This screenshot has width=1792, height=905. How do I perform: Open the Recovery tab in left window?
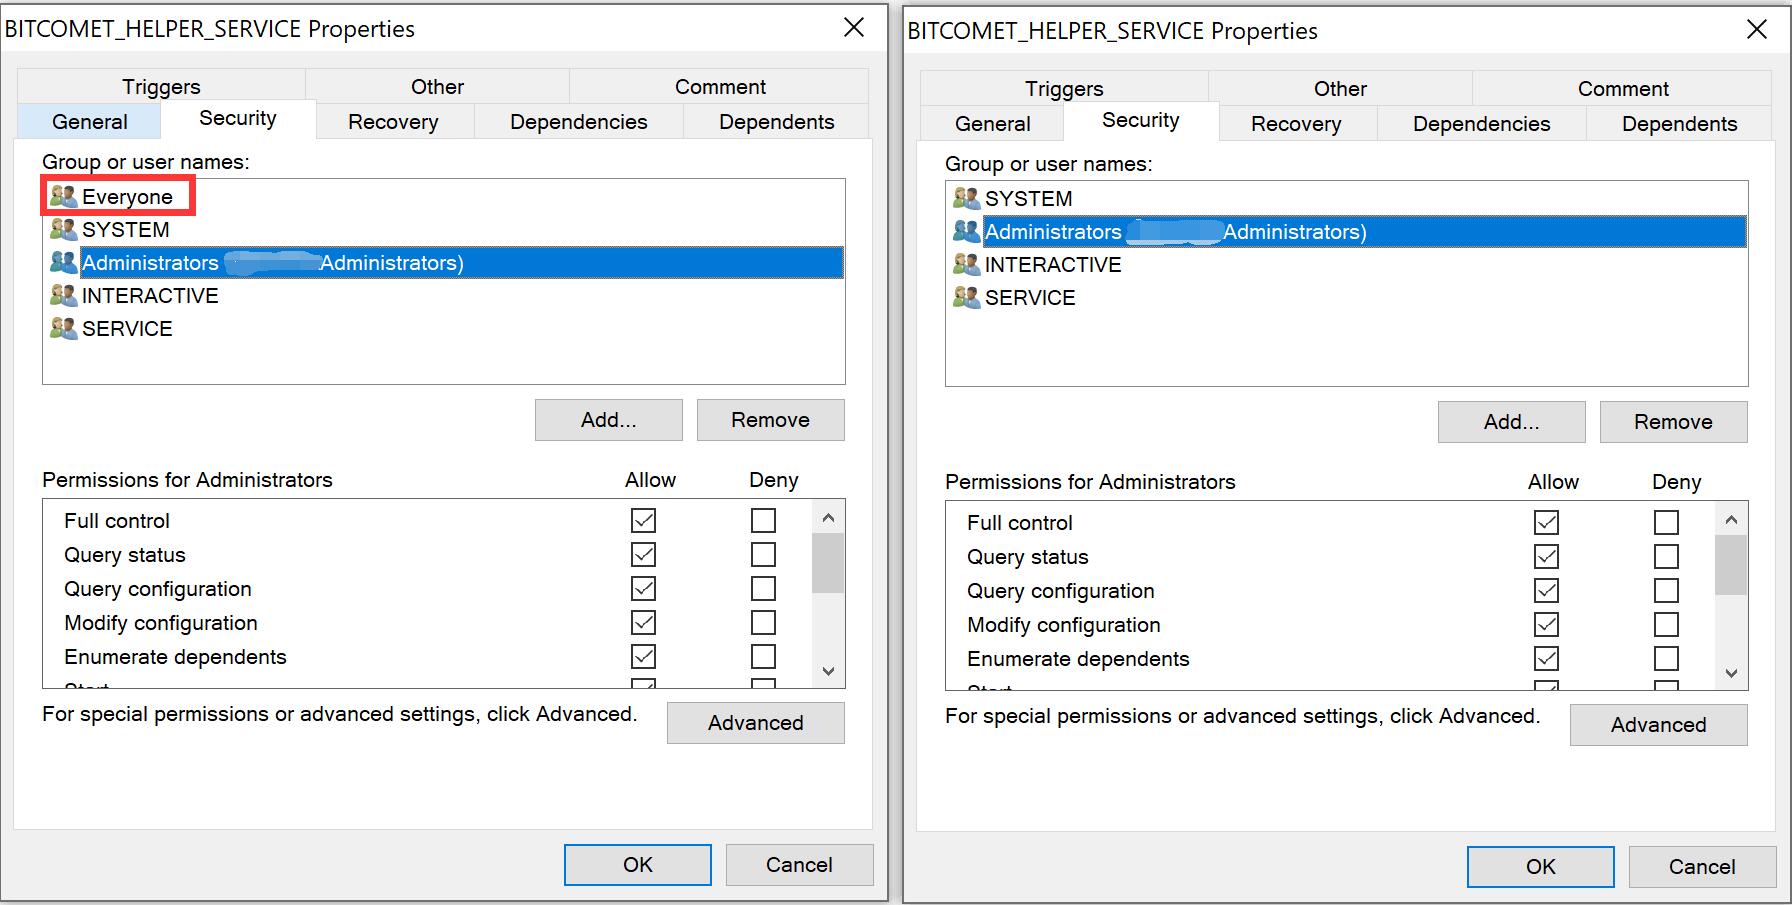(x=393, y=122)
